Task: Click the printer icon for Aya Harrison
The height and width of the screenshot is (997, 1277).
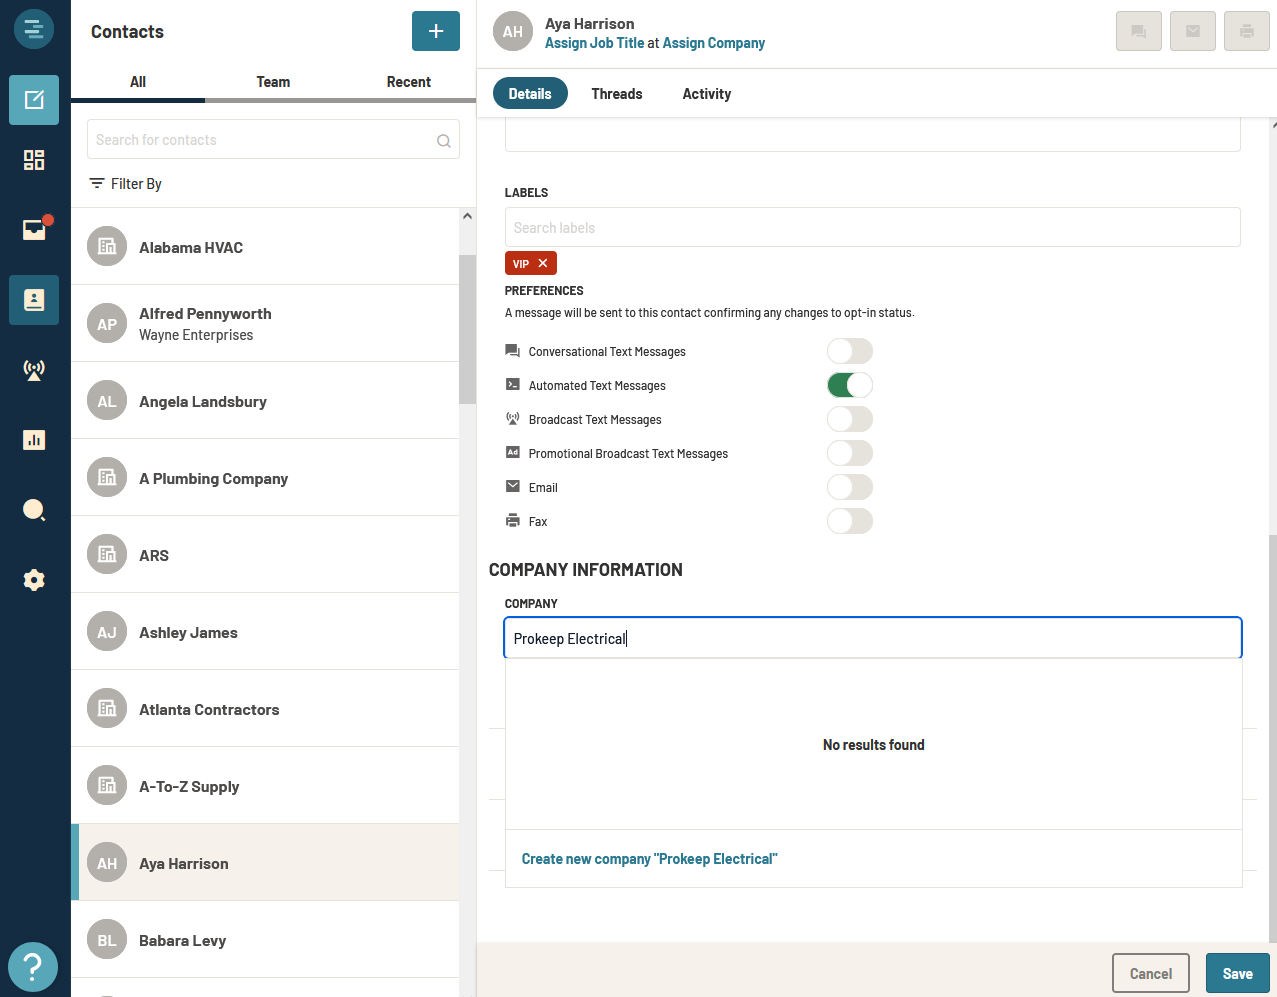Action: (x=1246, y=31)
